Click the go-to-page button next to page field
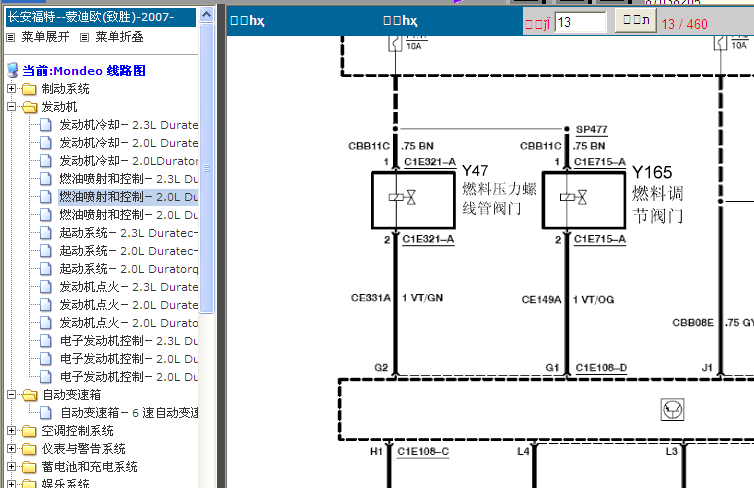Viewport: 754px width, 488px height. (x=636, y=21)
